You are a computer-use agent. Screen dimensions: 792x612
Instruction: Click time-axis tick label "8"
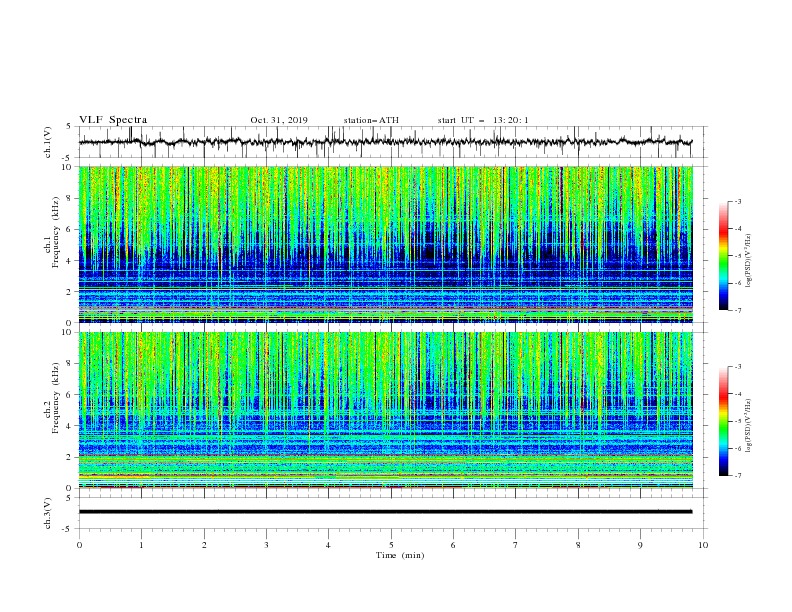pos(578,545)
